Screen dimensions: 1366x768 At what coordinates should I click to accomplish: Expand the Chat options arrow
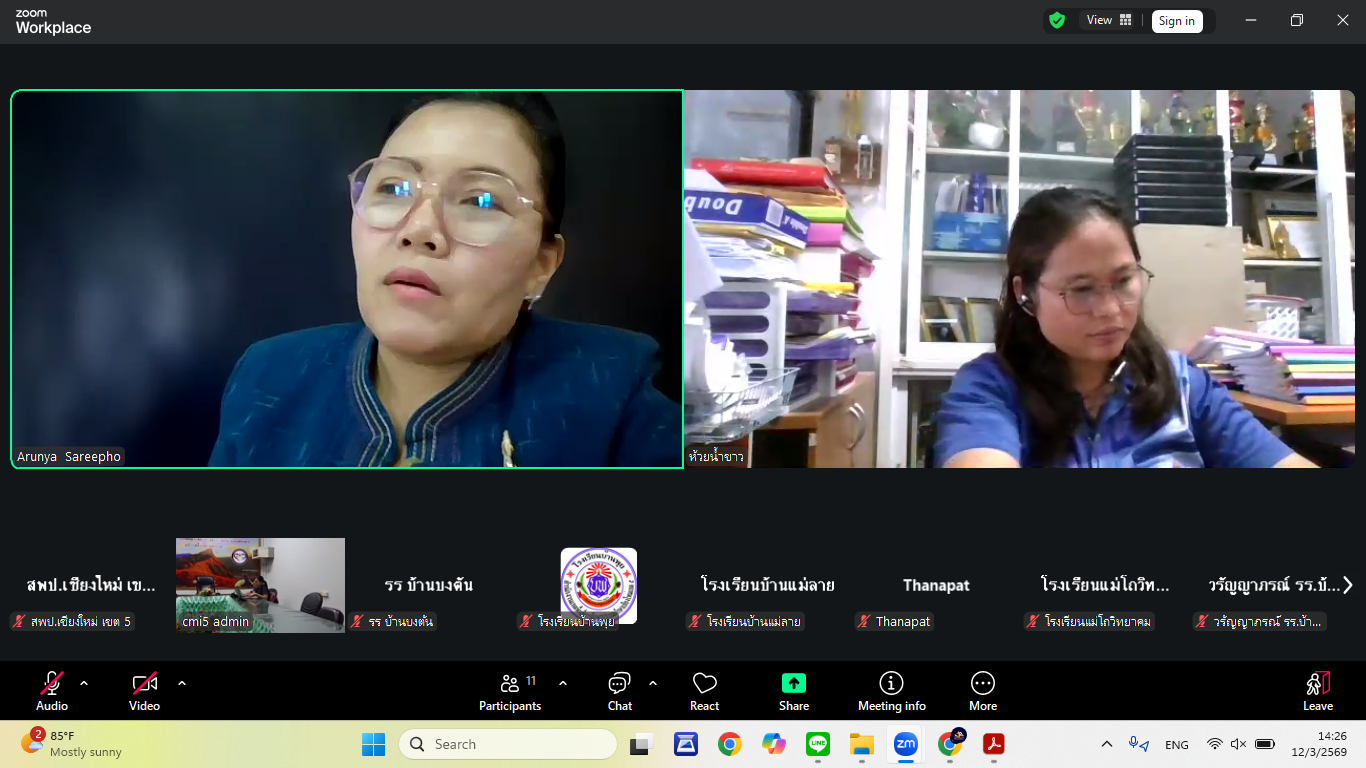[x=653, y=683]
